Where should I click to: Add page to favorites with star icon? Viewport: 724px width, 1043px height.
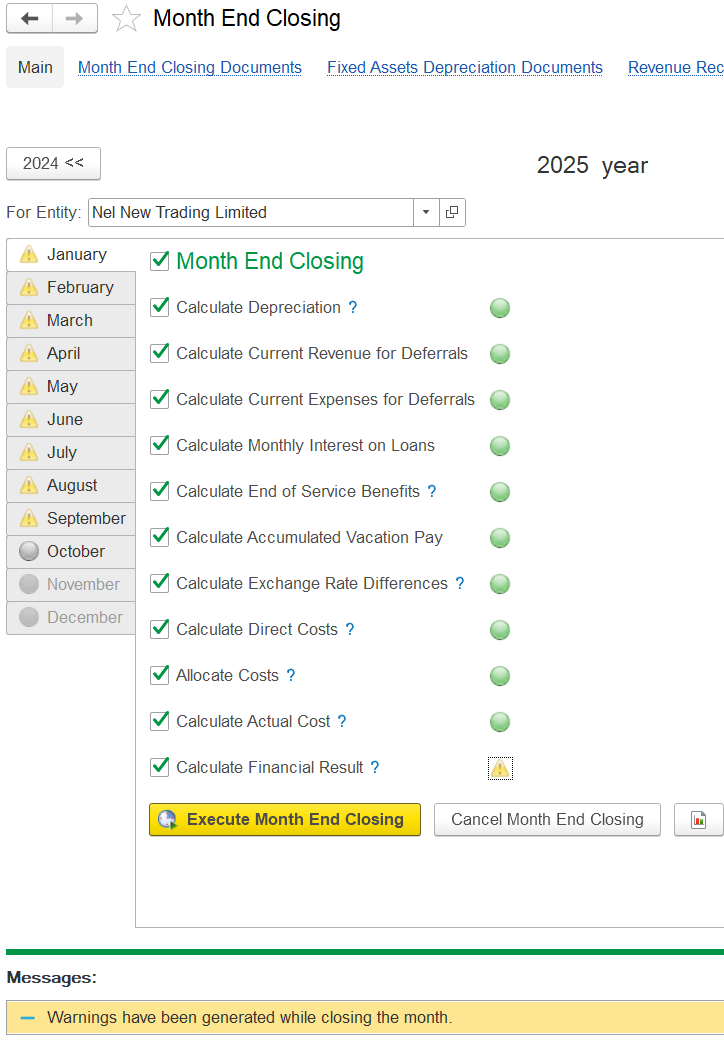pyautogui.click(x=126, y=19)
